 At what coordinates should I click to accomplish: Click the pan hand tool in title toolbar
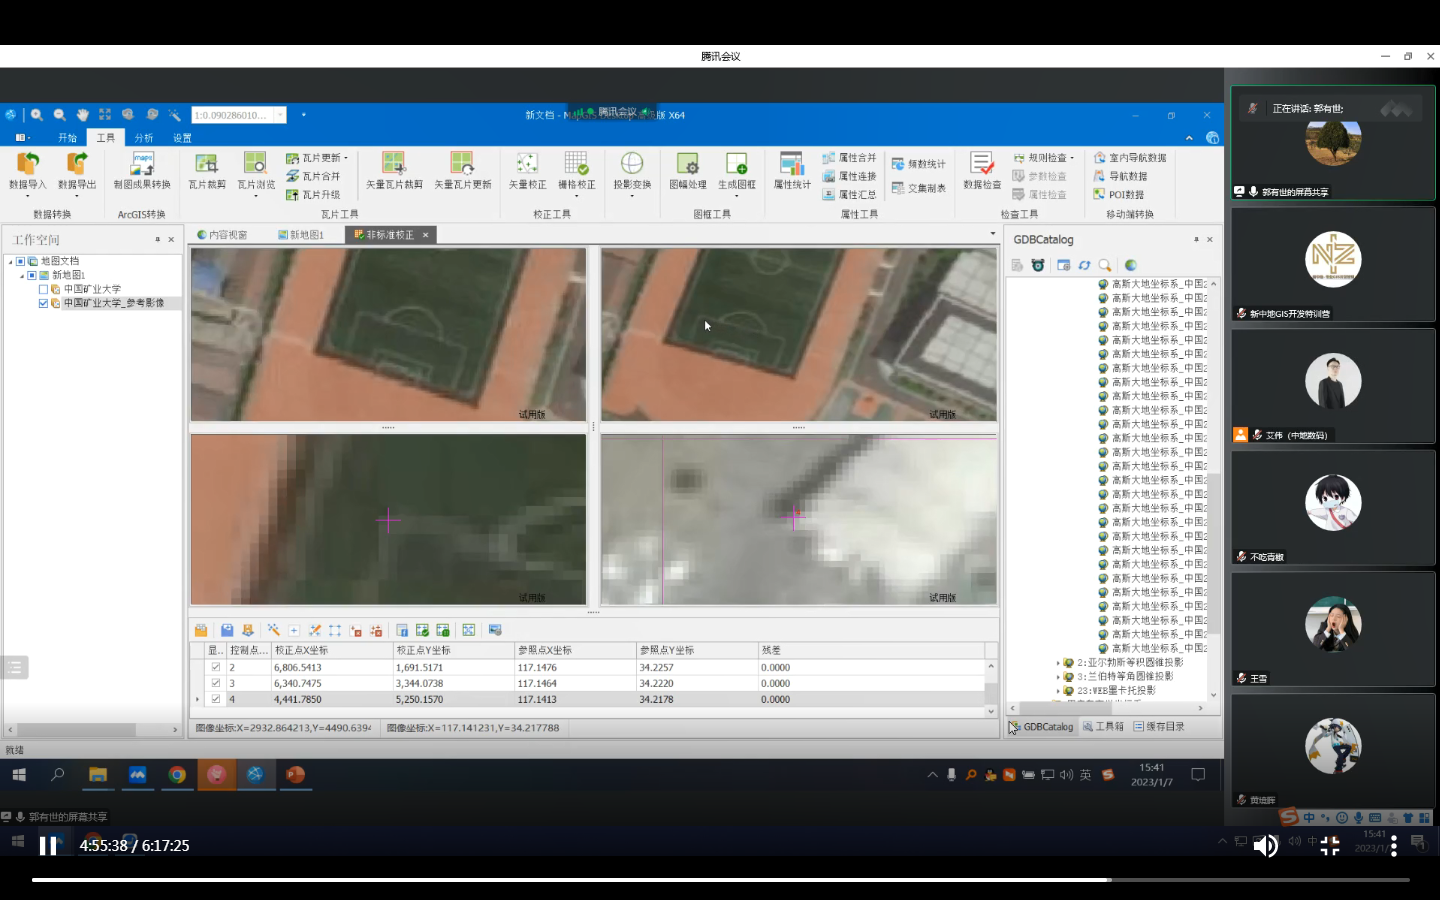click(83, 115)
